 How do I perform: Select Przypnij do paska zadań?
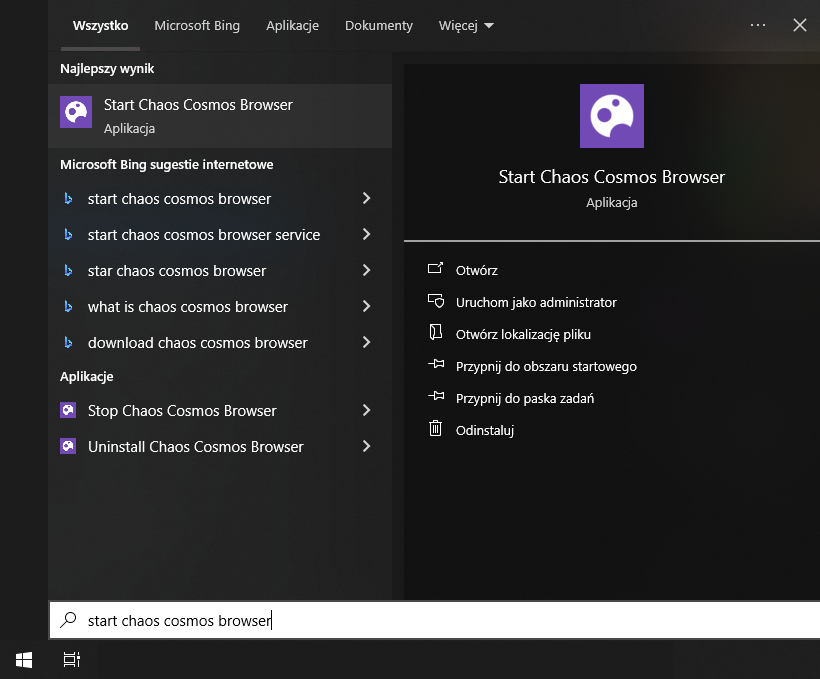pyautogui.click(x=525, y=398)
